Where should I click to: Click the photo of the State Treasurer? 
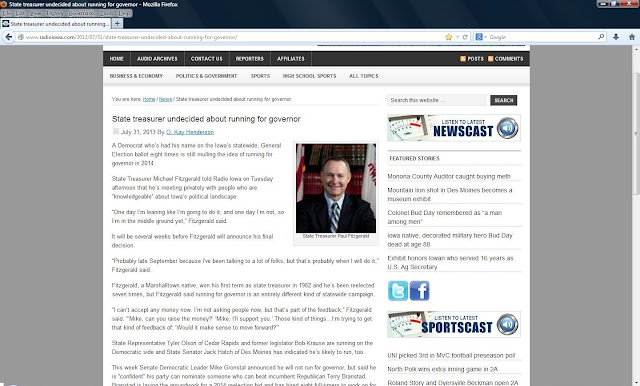(336, 188)
